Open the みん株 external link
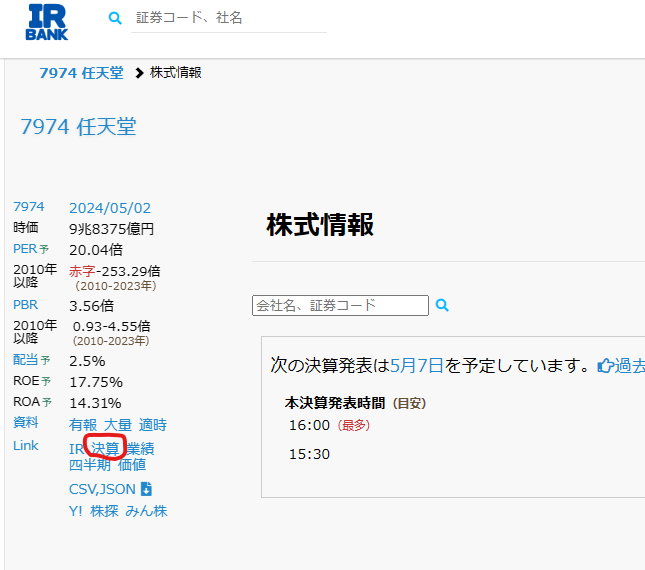This screenshot has width=645, height=570. [146, 511]
